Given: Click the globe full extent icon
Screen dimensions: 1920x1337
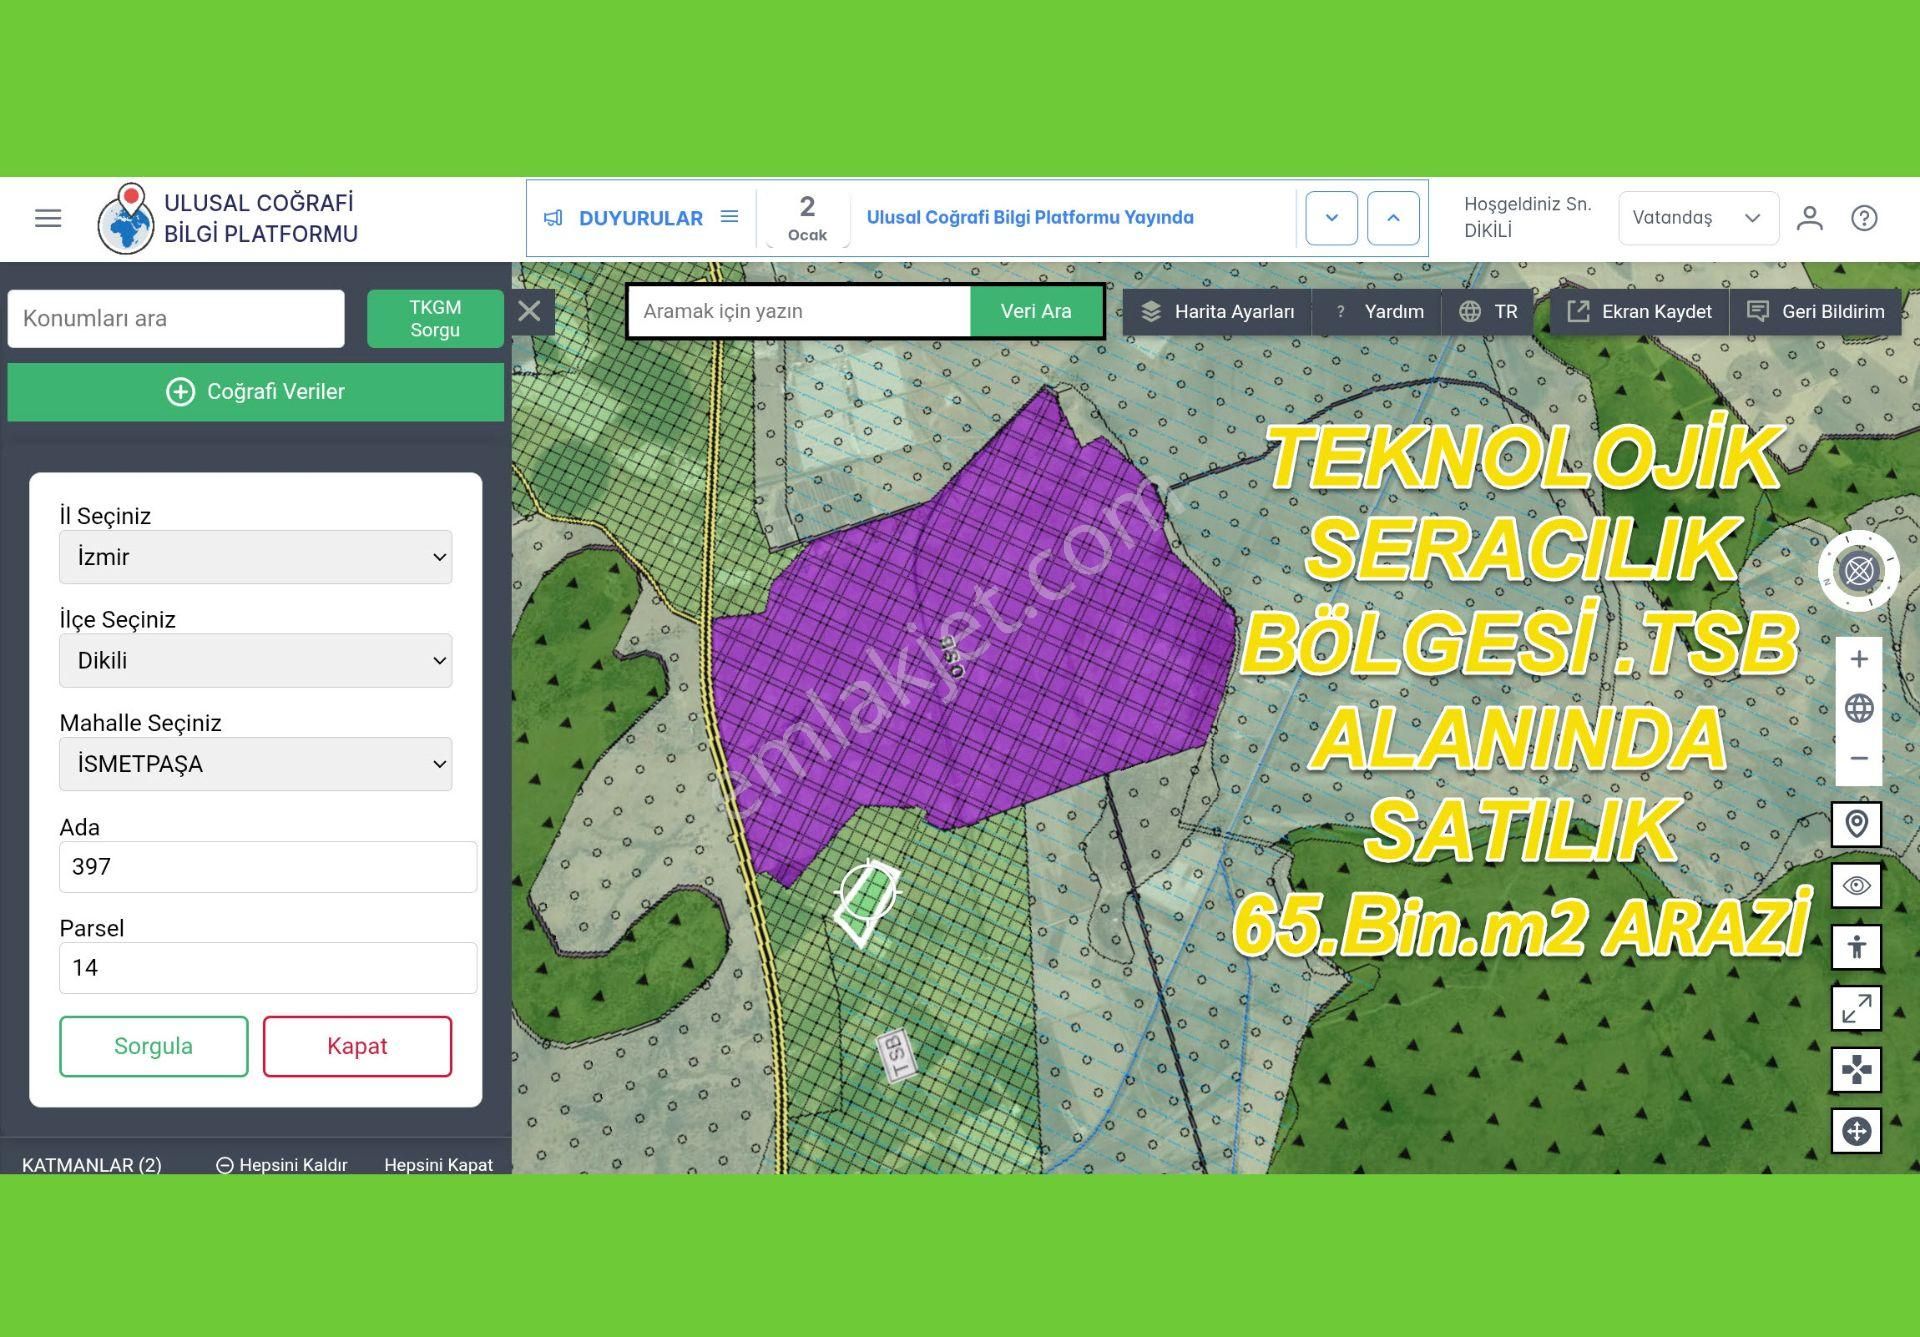Looking at the screenshot, I should click(x=1858, y=708).
